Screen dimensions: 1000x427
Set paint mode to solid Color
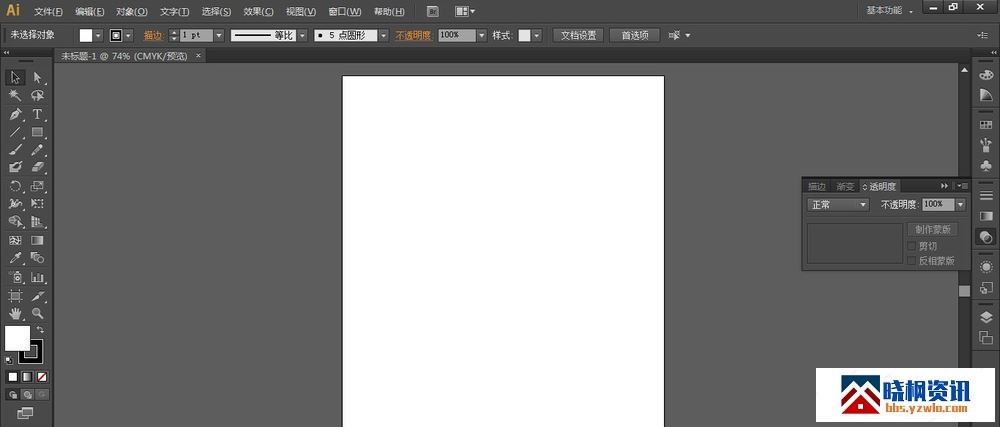tap(12, 377)
